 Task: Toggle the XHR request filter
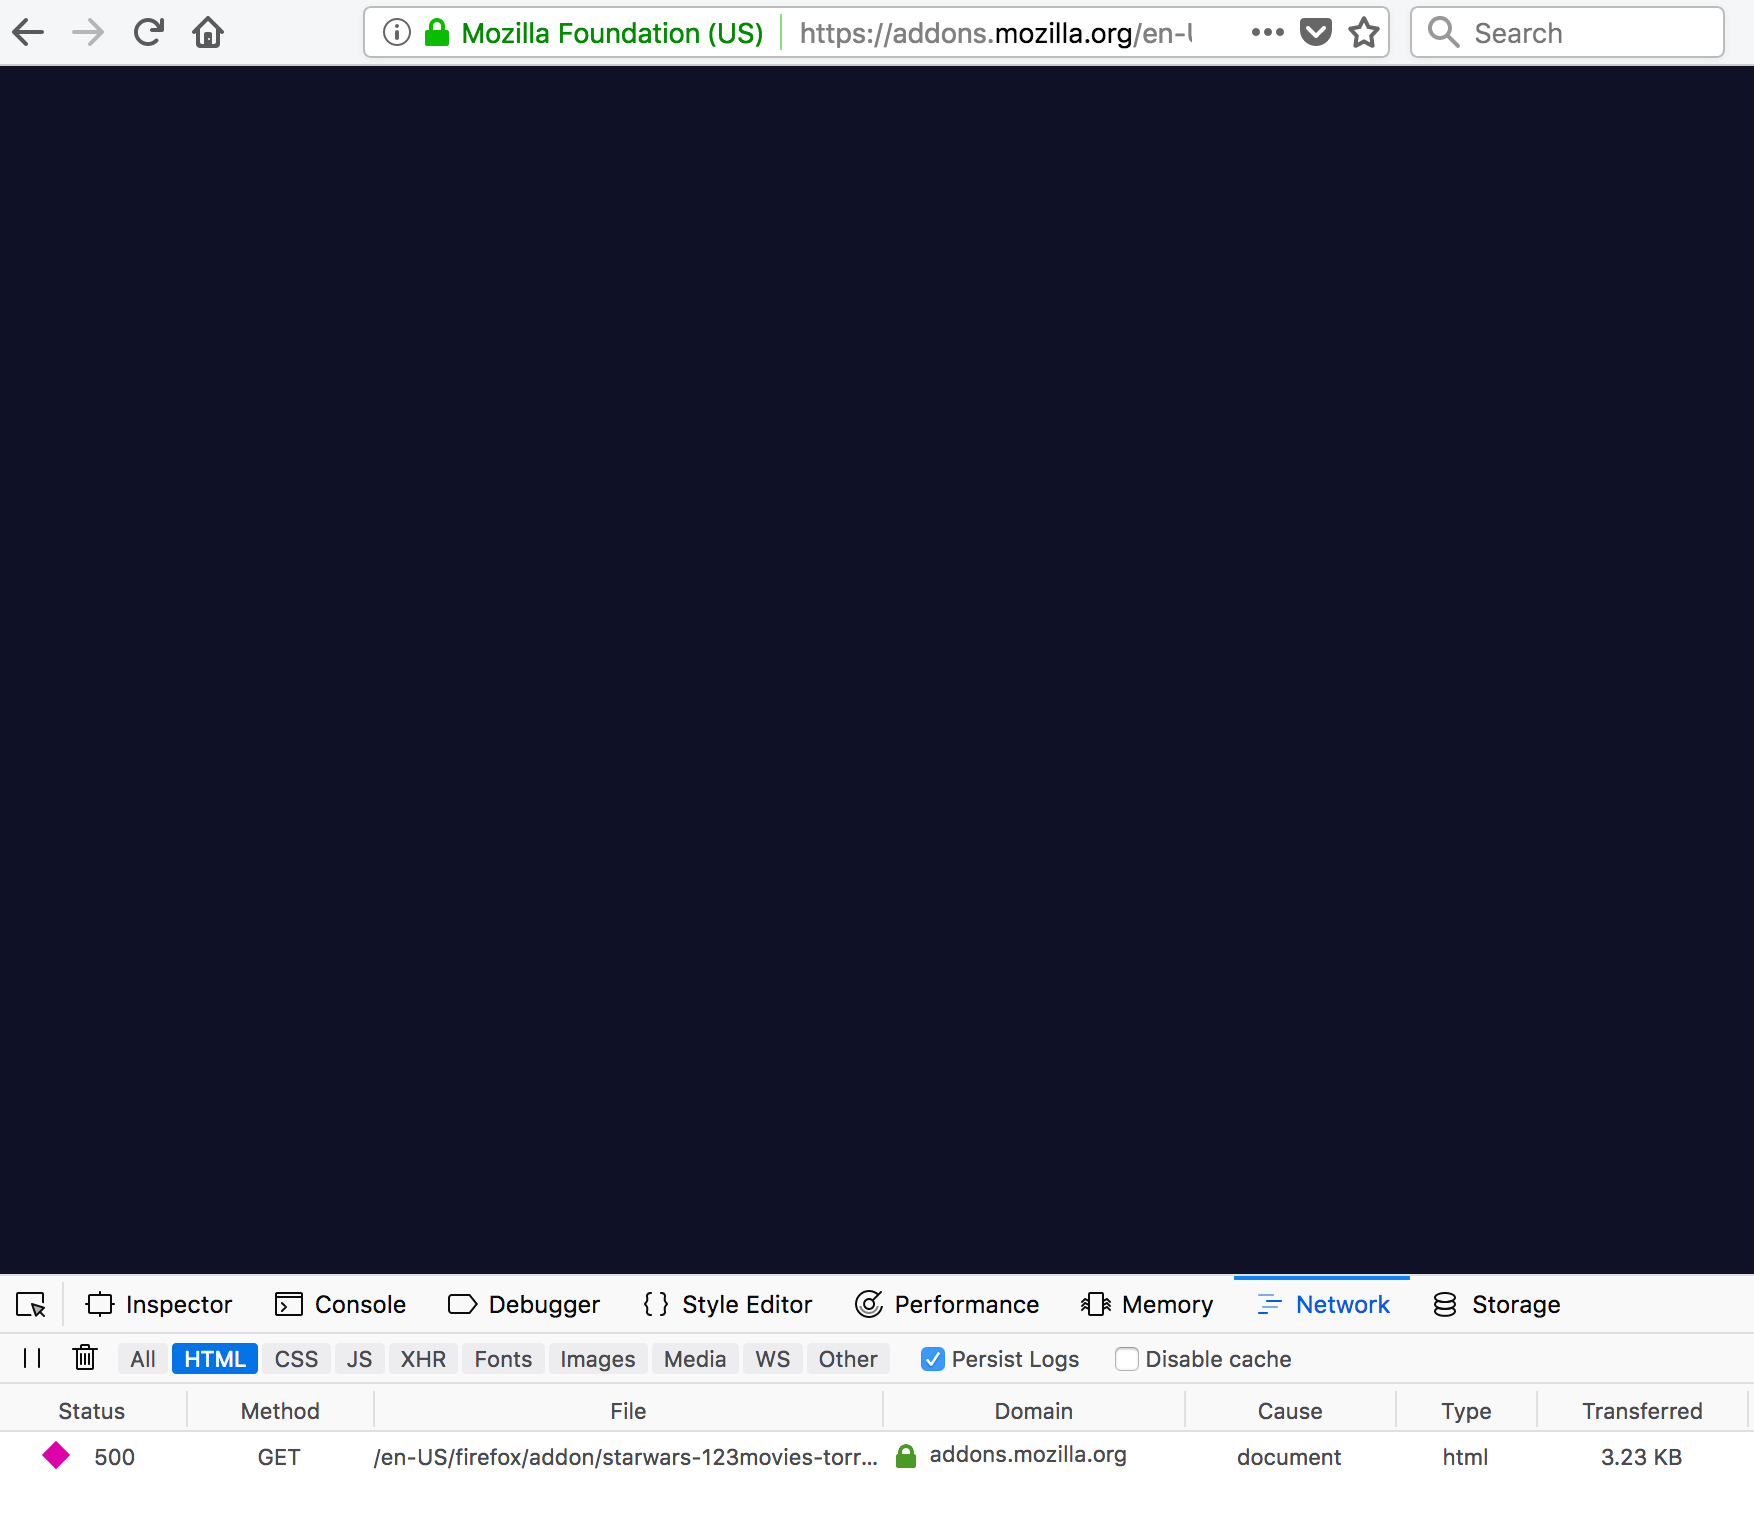click(x=422, y=1358)
